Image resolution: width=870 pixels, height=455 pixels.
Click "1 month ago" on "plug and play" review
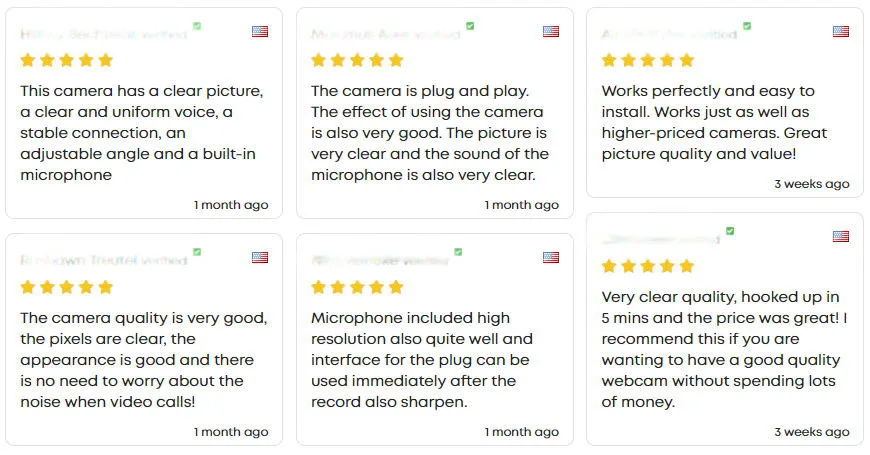[522, 205]
